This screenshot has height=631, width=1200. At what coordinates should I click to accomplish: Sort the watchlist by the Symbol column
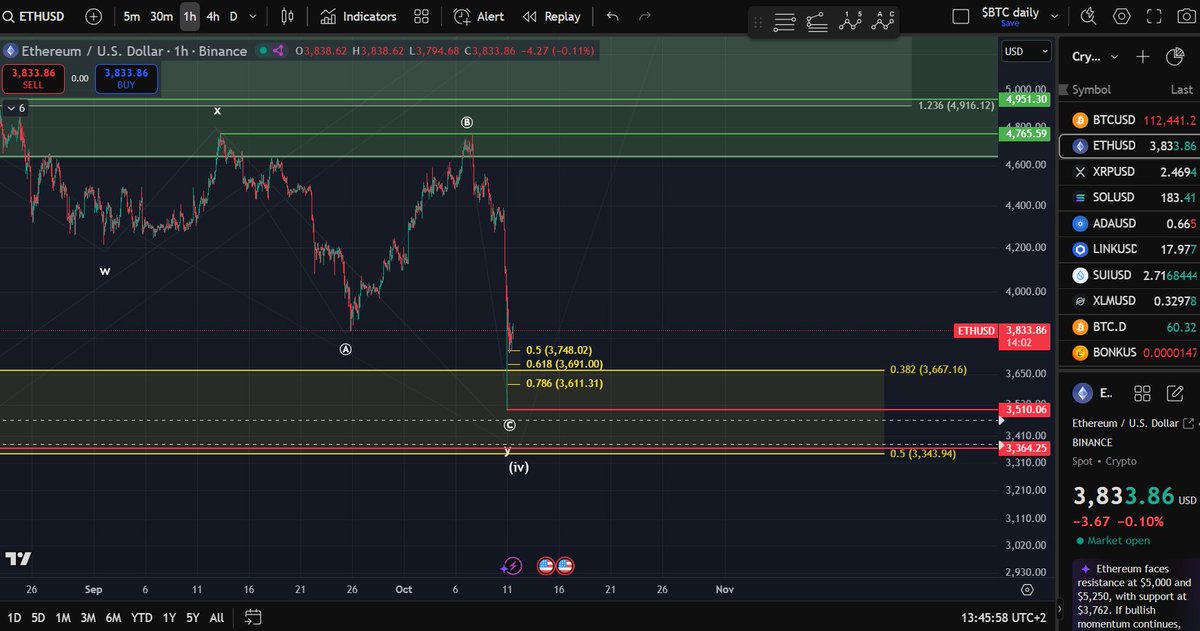[x=1091, y=90]
